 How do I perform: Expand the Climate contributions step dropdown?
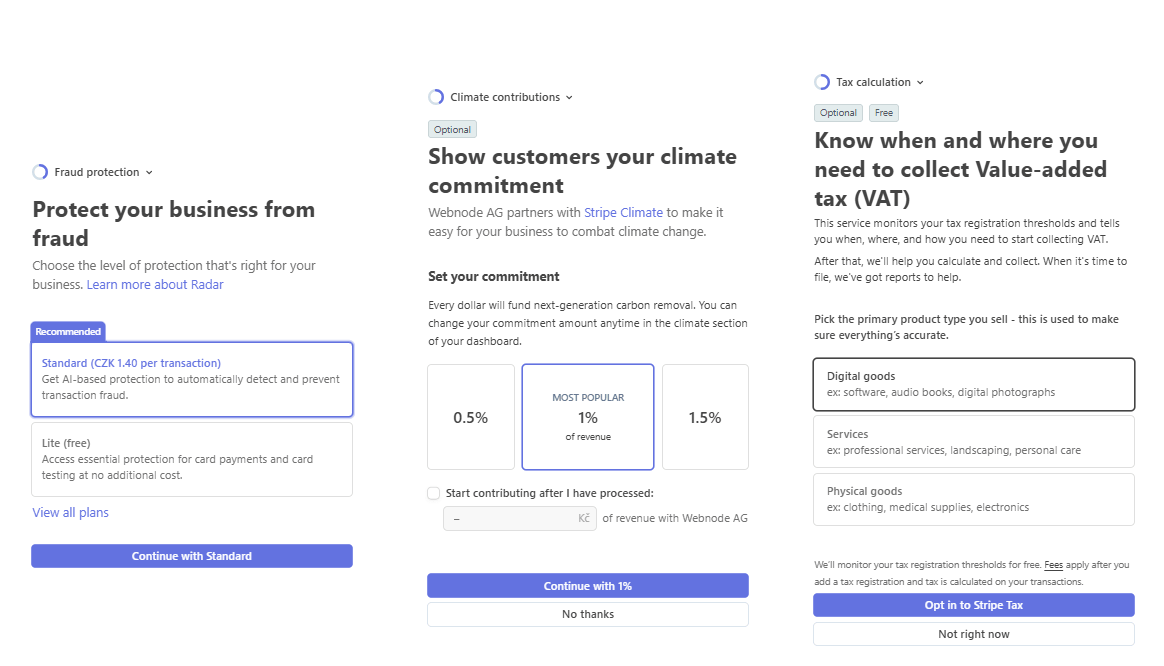(569, 97)
